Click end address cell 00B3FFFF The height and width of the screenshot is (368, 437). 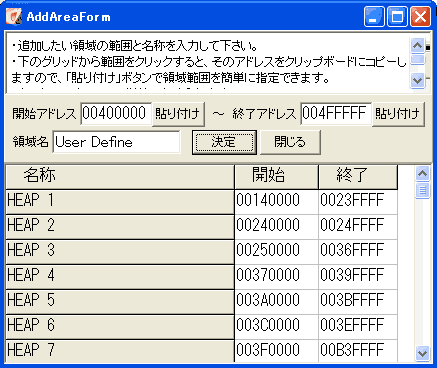[x=358, y=351]
